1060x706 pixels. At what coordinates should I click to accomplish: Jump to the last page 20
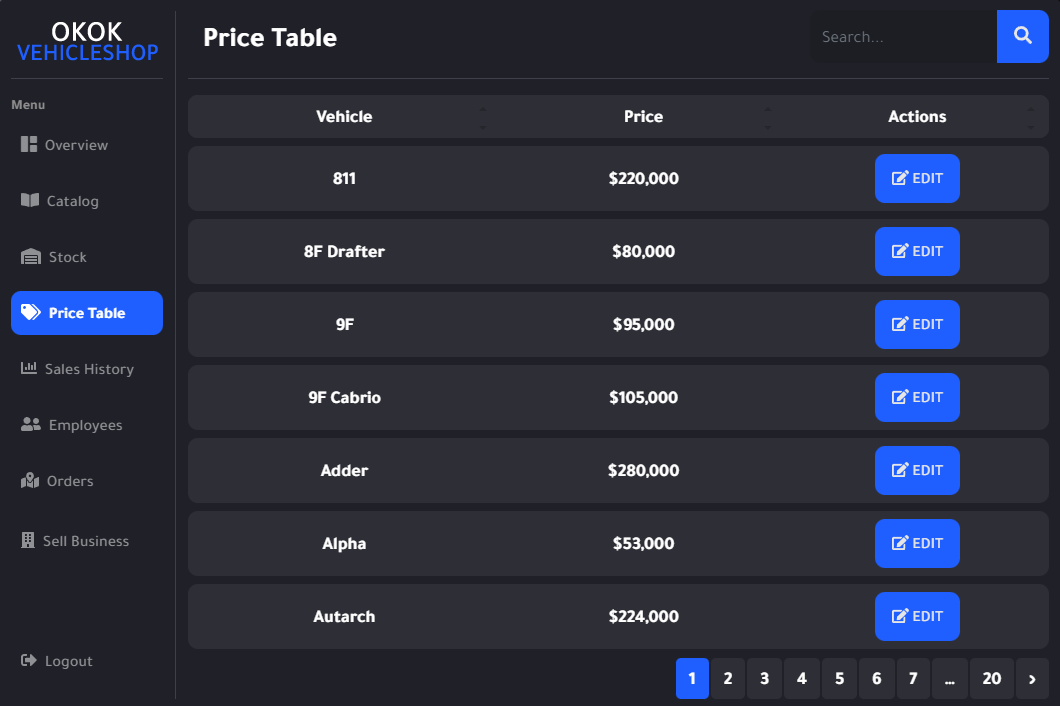(x=991, y=679)
